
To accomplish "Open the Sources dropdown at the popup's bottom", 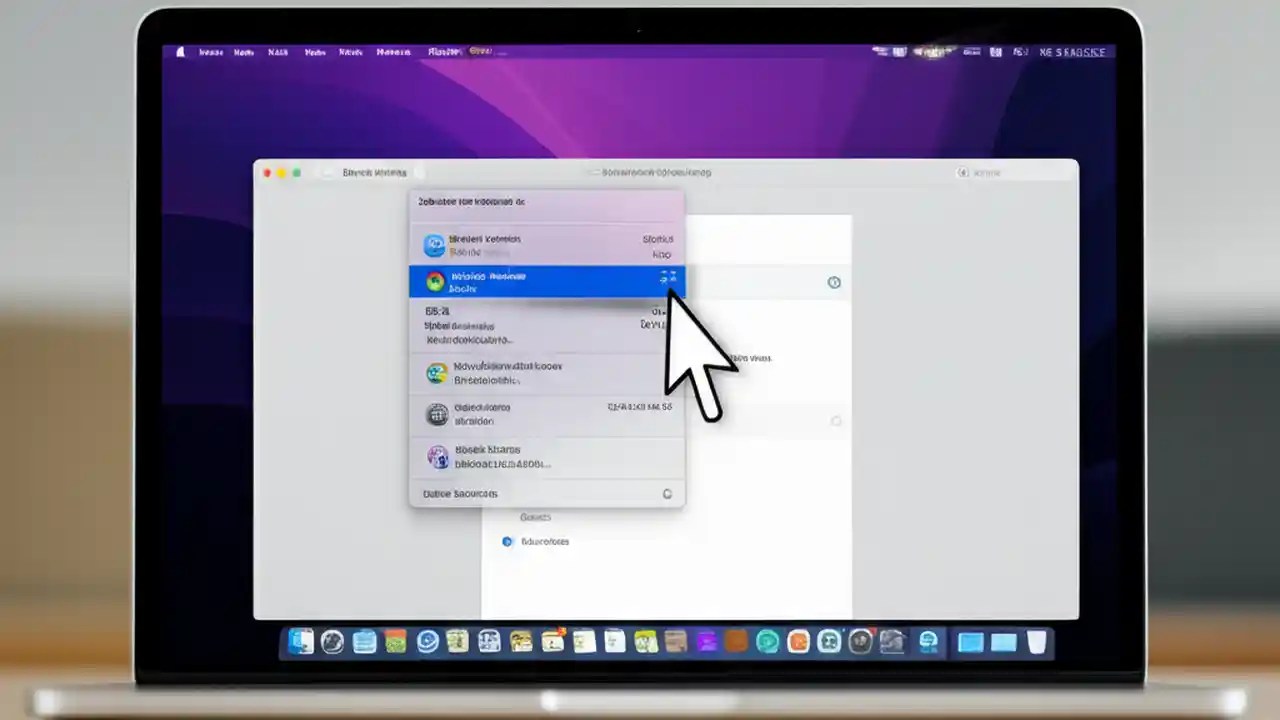I will tap(460, 493).
